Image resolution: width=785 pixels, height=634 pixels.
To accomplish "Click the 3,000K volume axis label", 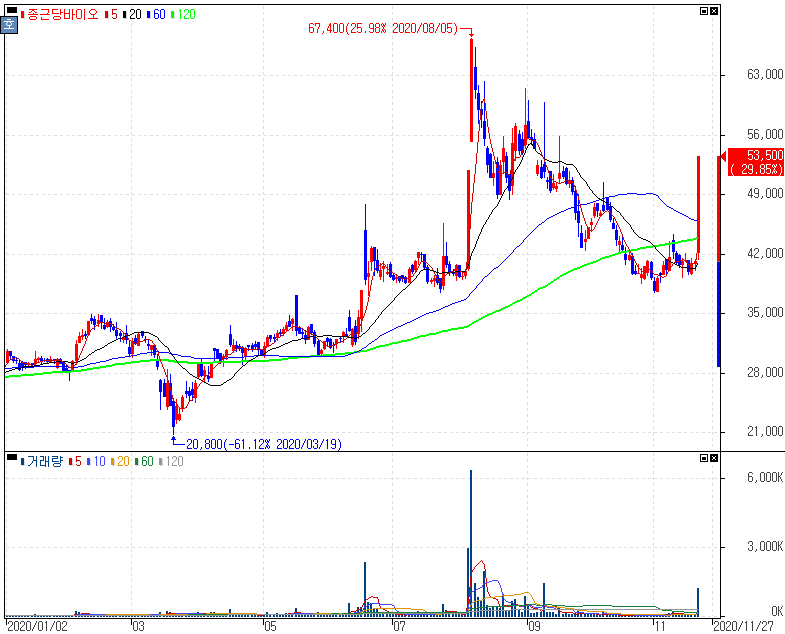I will (765, 546).
